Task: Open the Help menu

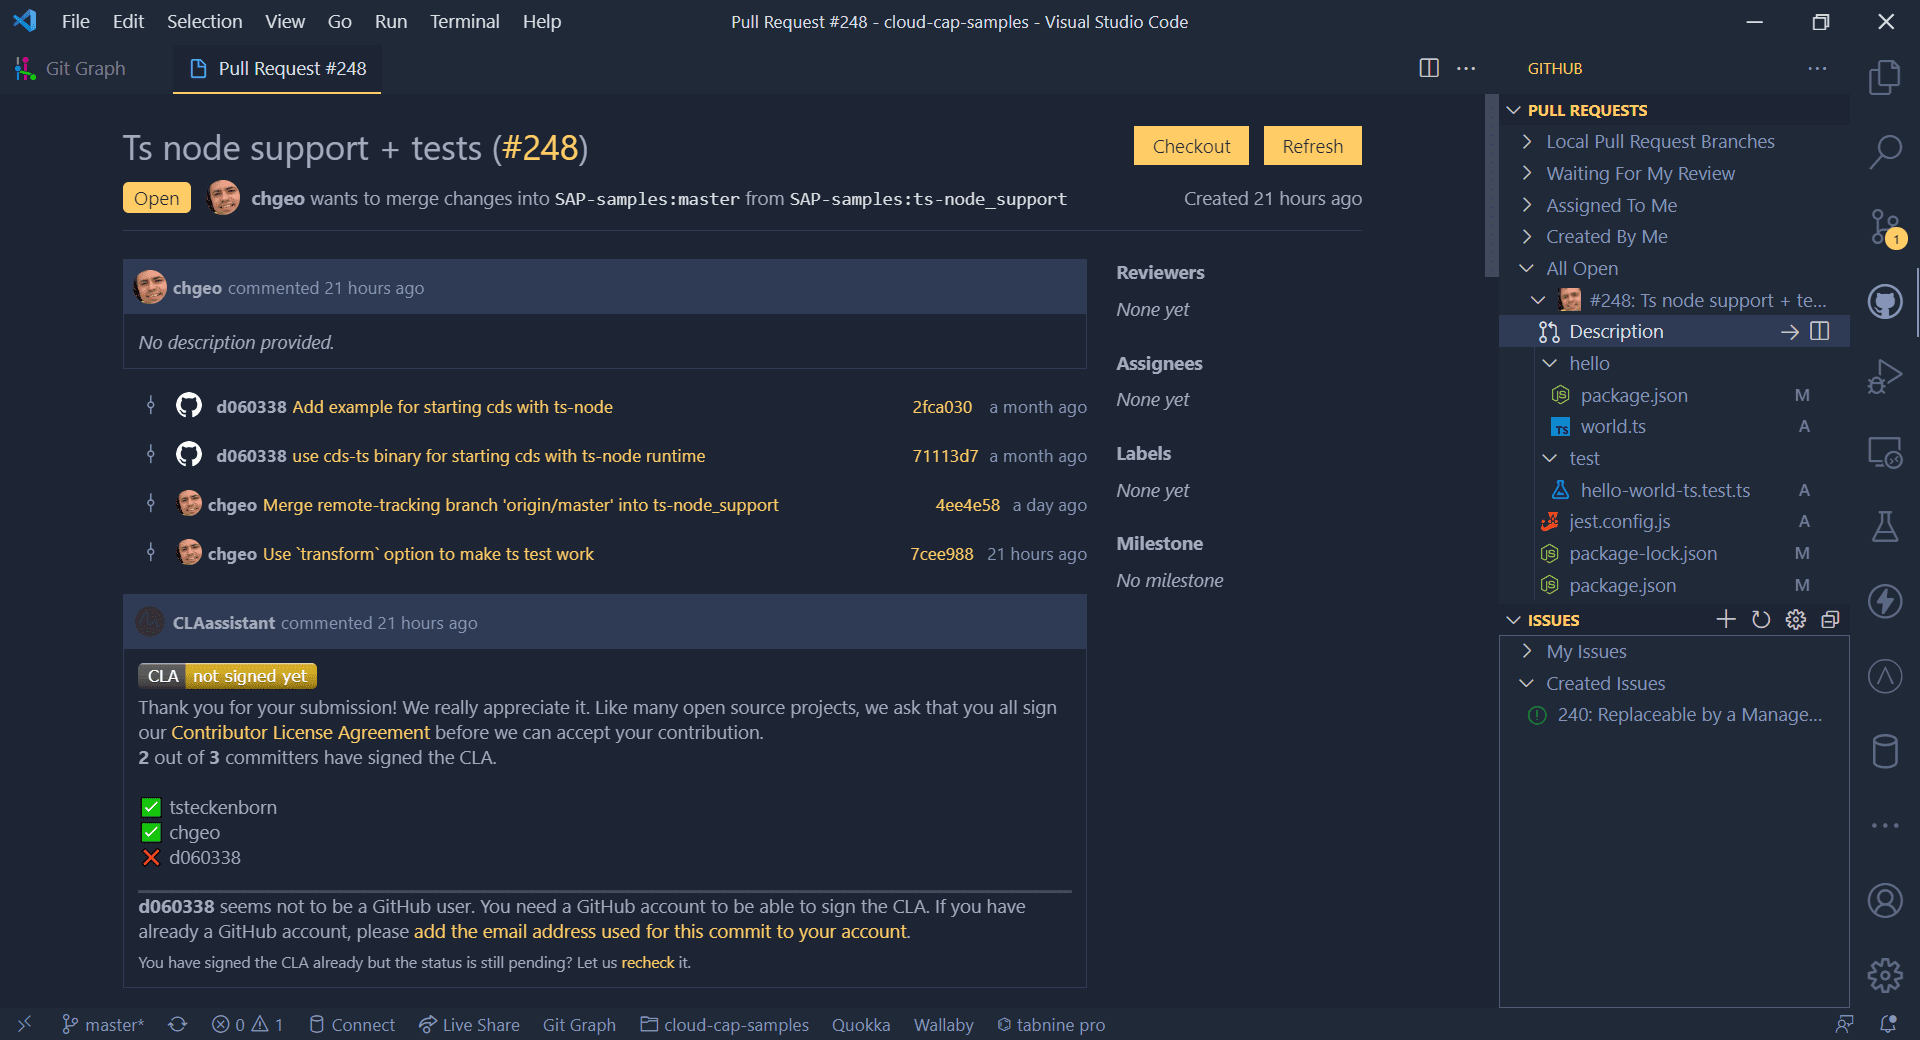Action: [x=542, y=21]
